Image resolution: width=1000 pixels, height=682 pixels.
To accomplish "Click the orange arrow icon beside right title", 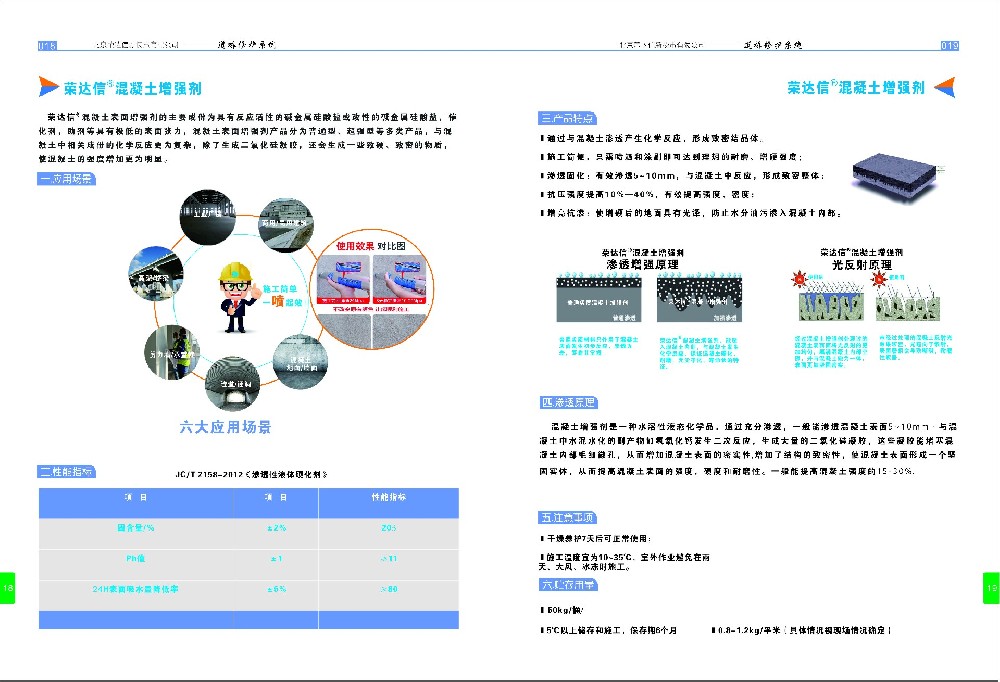I will [x=945, y=87].
